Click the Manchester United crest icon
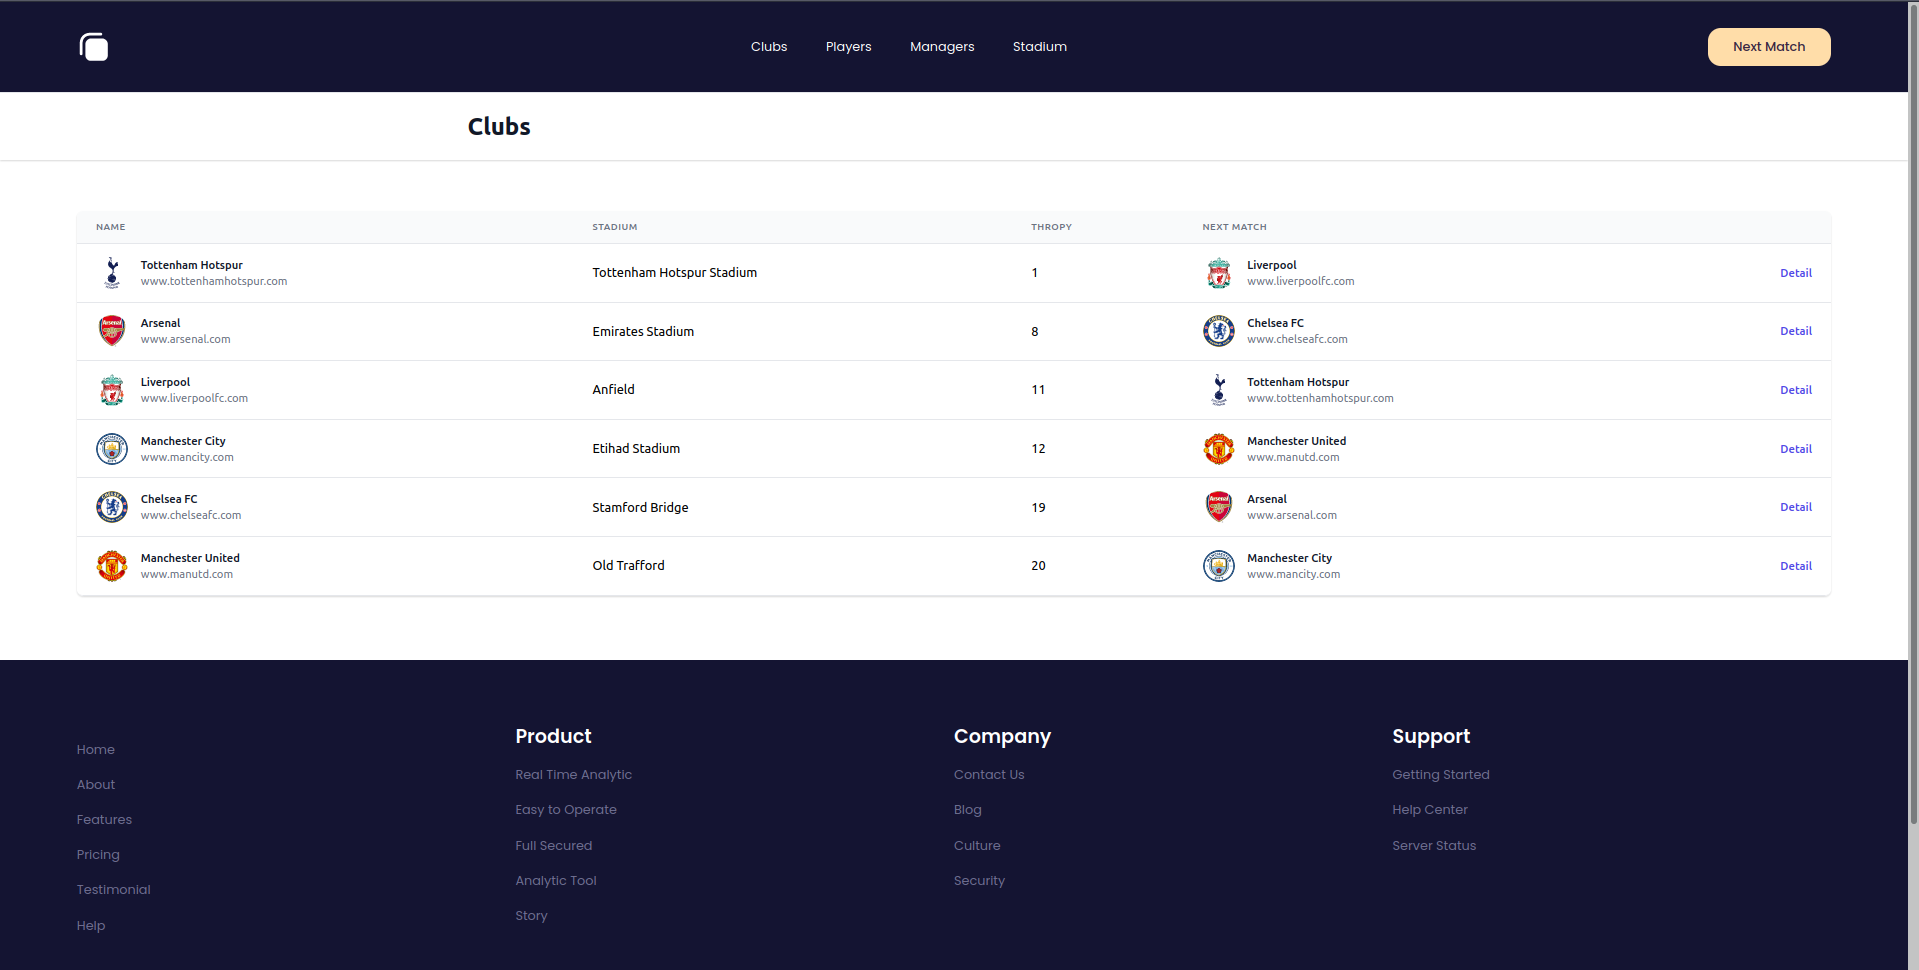This screenshot has width=1919, height=970. 112,565
